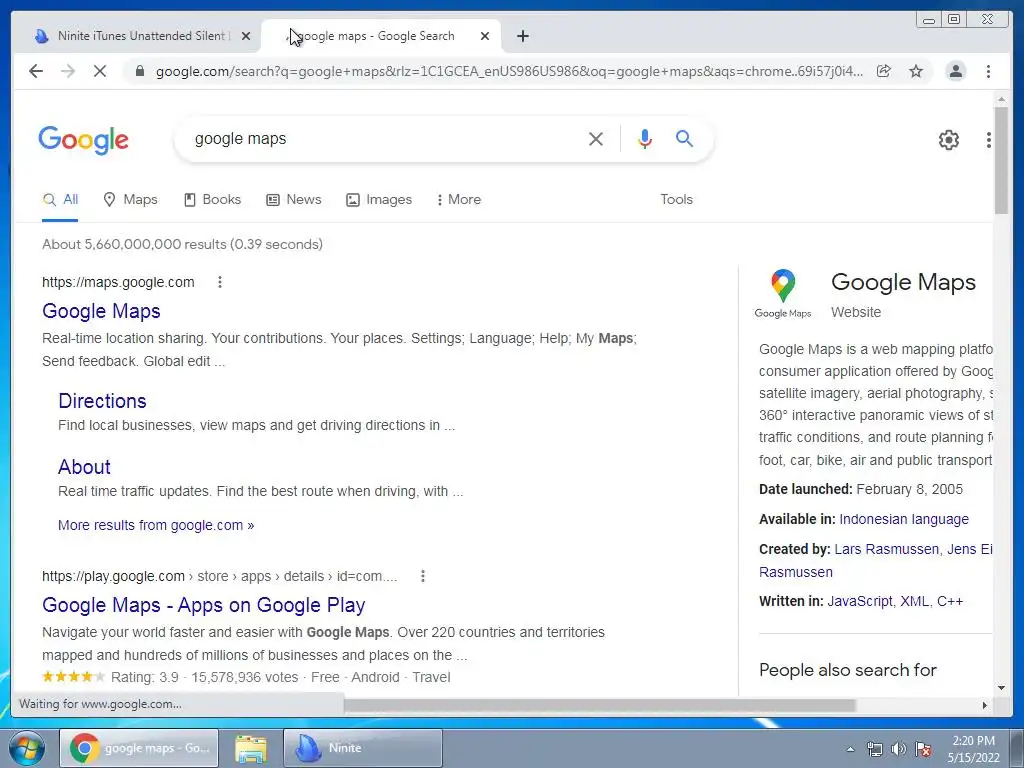
Task: Show hidden system tray icons
Action: (850, 749)
